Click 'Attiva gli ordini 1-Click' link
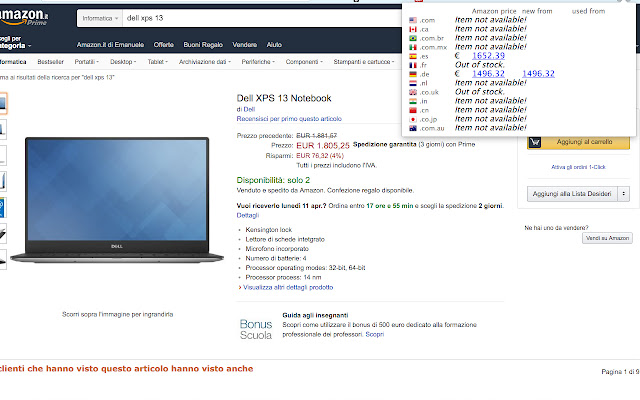 point(578,167)
